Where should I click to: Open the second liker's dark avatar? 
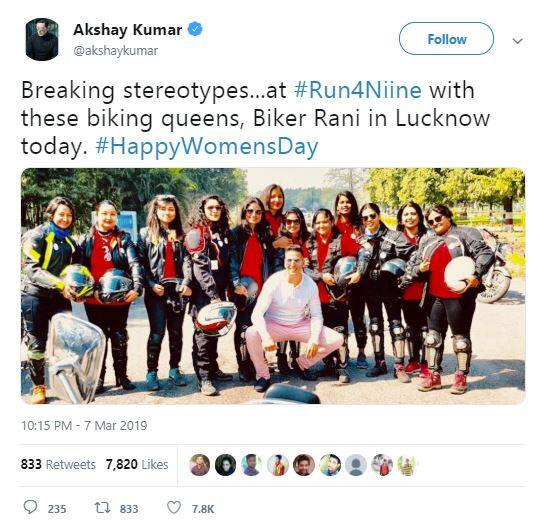pos(225,465)
